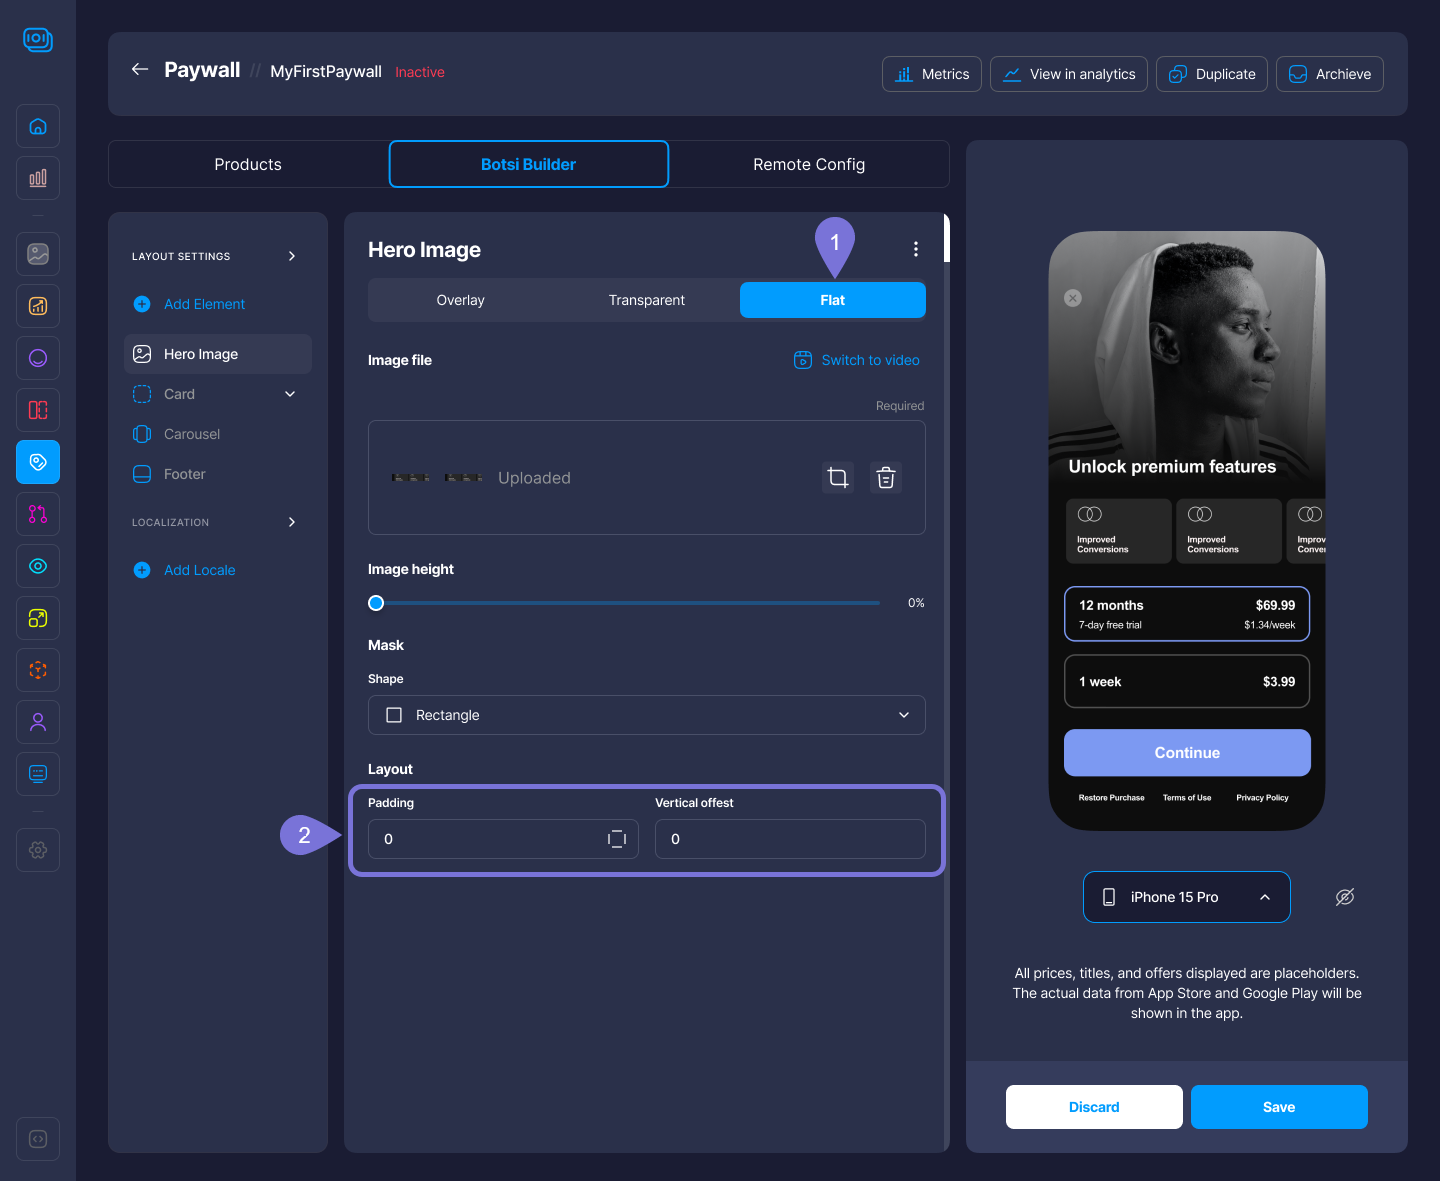The width and height of the screenshot is (1440, 1181).
Task: Select the Overlay image mode
Action: [x=460, y=300]
